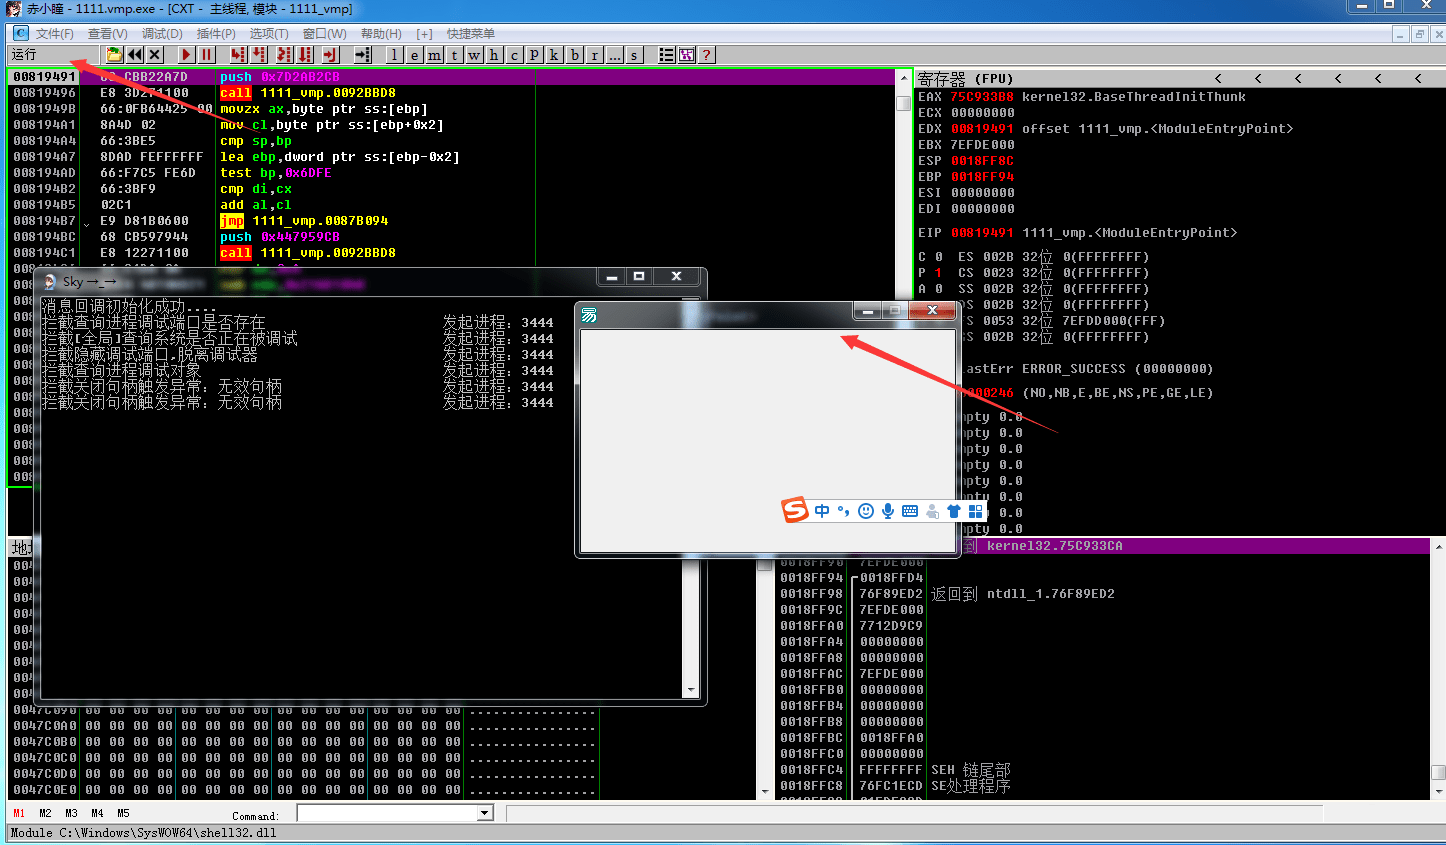Select disassembly row 'jmp 1111_vmp.0087B094'

coord(304,221)
